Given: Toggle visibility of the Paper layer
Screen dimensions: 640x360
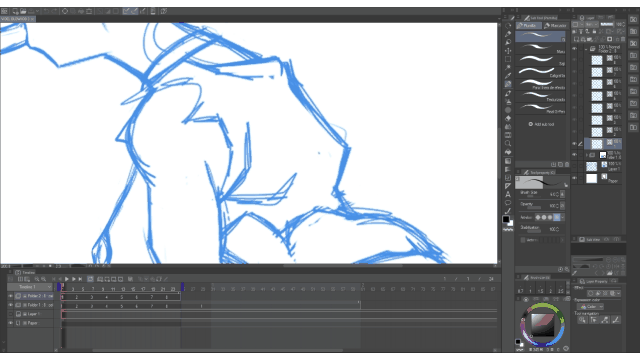Looking at the screenshot, I should 575,178.
